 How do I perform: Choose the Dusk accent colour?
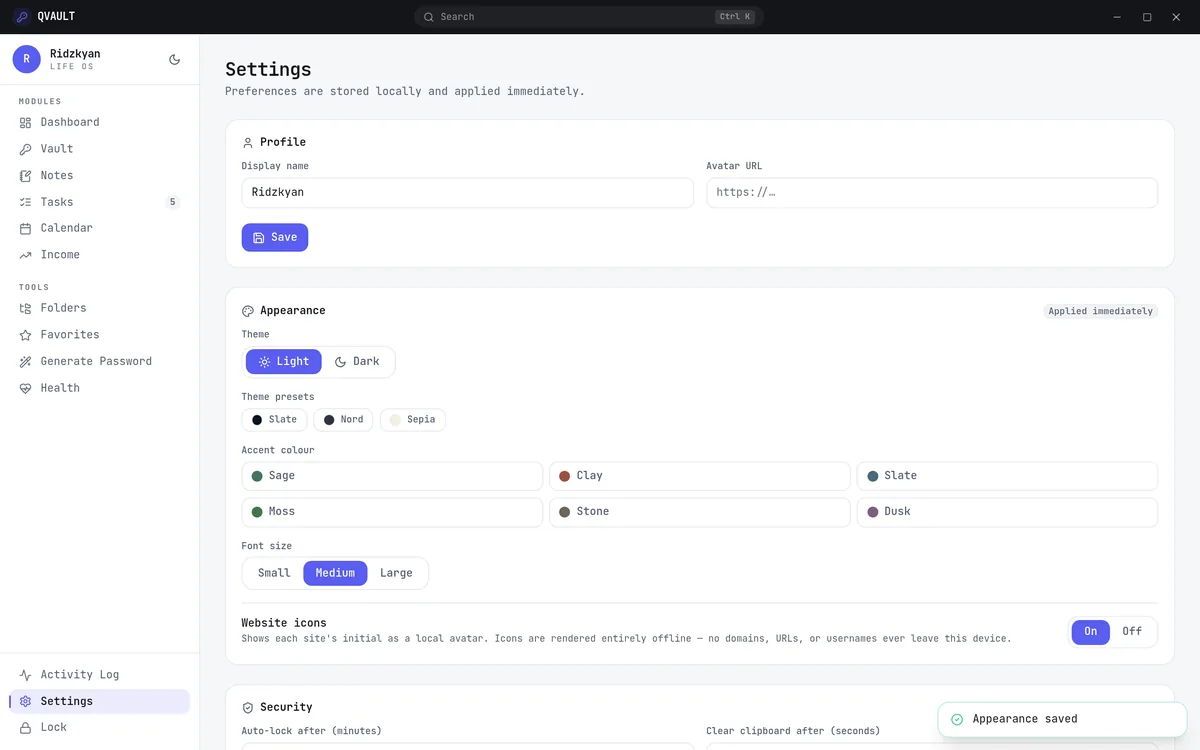click(x=1007, y=512)
